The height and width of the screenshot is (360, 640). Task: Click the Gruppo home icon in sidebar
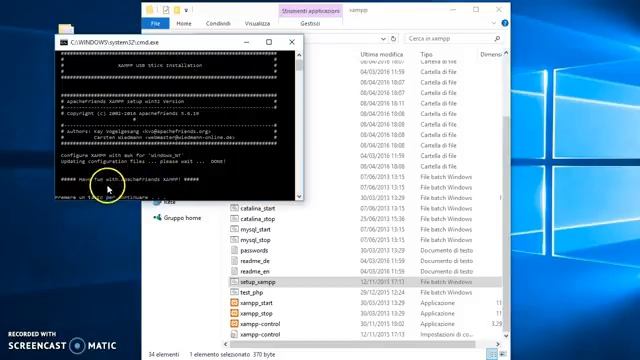157,218
